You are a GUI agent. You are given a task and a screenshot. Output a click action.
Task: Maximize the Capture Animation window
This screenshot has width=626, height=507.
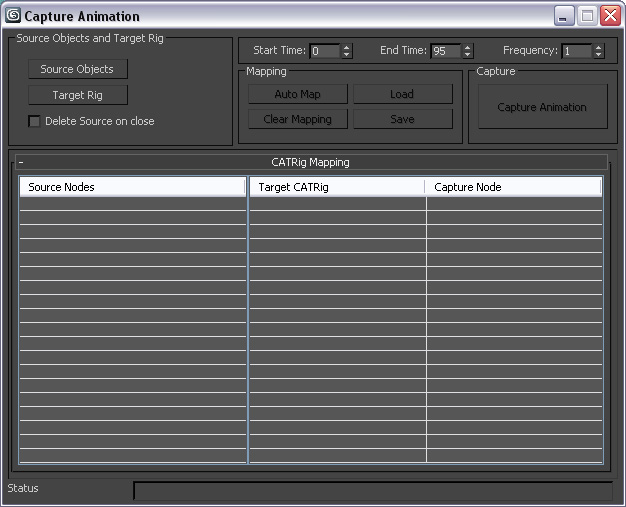point(587,16)
